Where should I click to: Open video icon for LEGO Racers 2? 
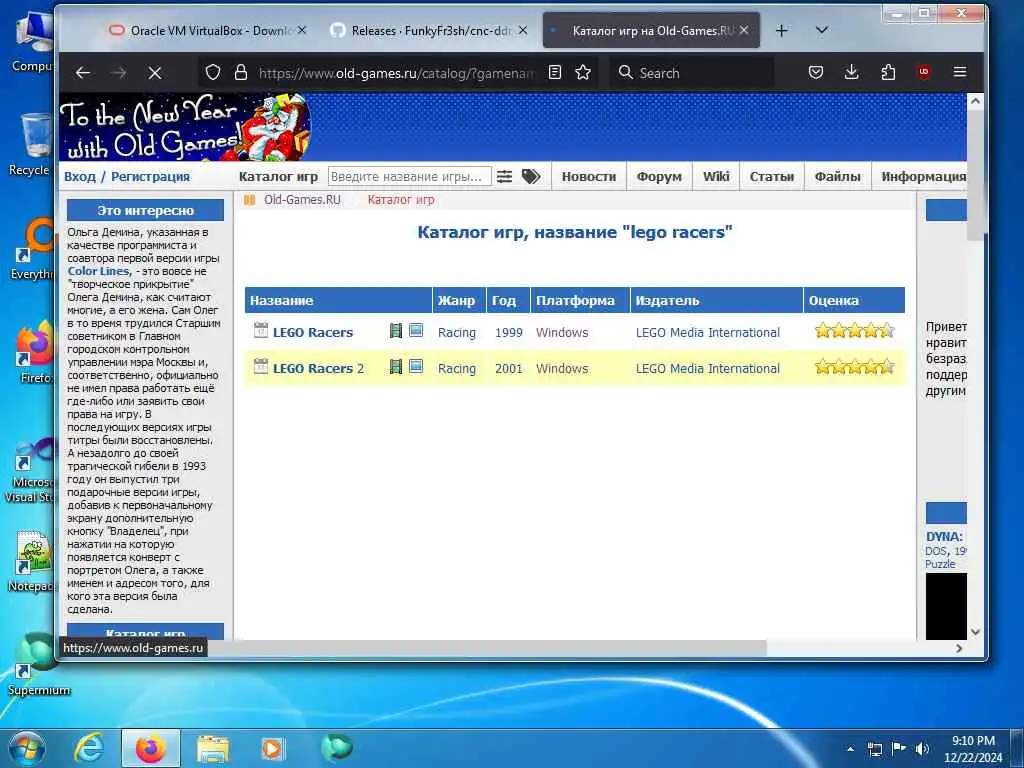coord(396,366)
